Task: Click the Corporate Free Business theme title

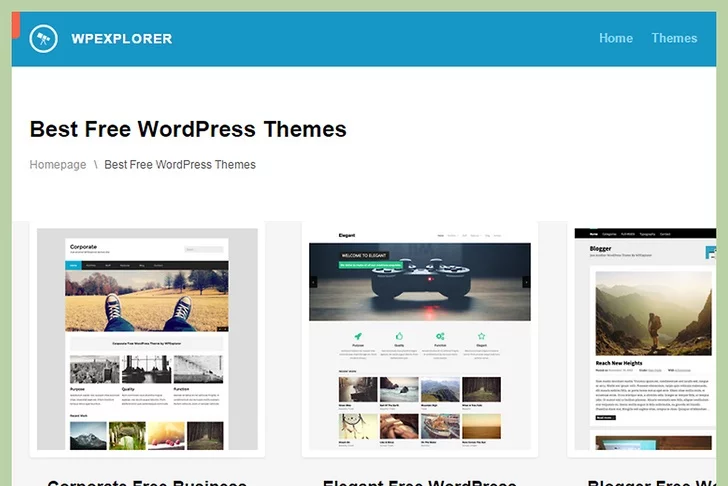Action: pyautogui.click(x=147, y=482)
